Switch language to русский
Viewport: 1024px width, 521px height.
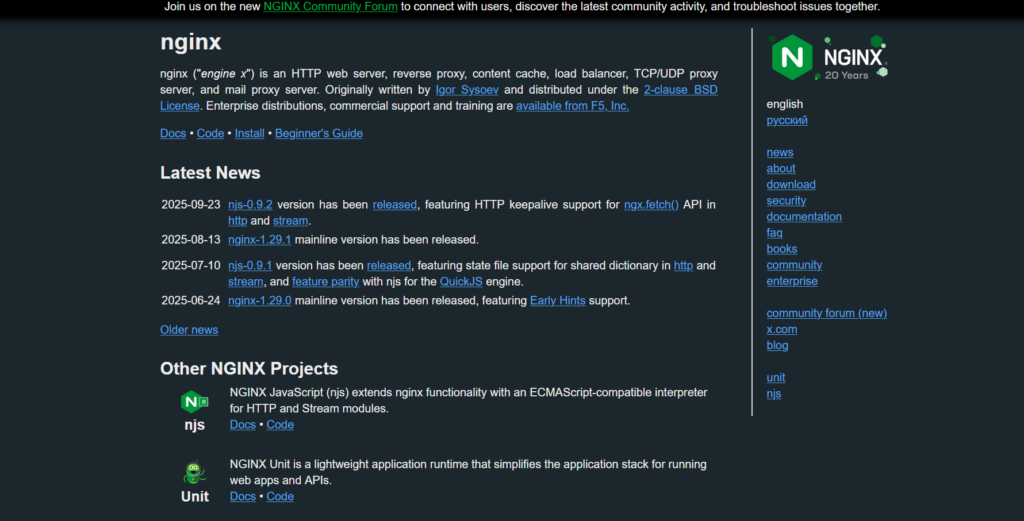787,120
